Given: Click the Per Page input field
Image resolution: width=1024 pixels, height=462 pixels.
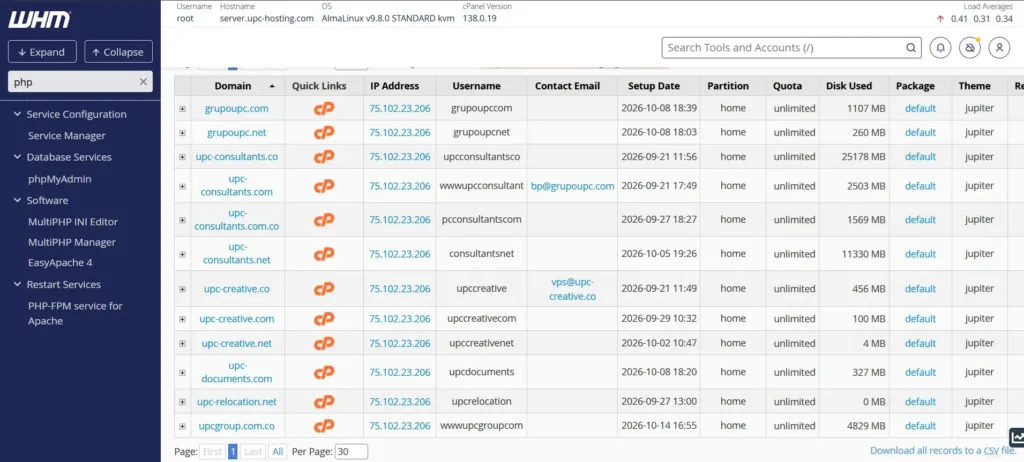Looking at the screenshot, I should coord(351,452).
